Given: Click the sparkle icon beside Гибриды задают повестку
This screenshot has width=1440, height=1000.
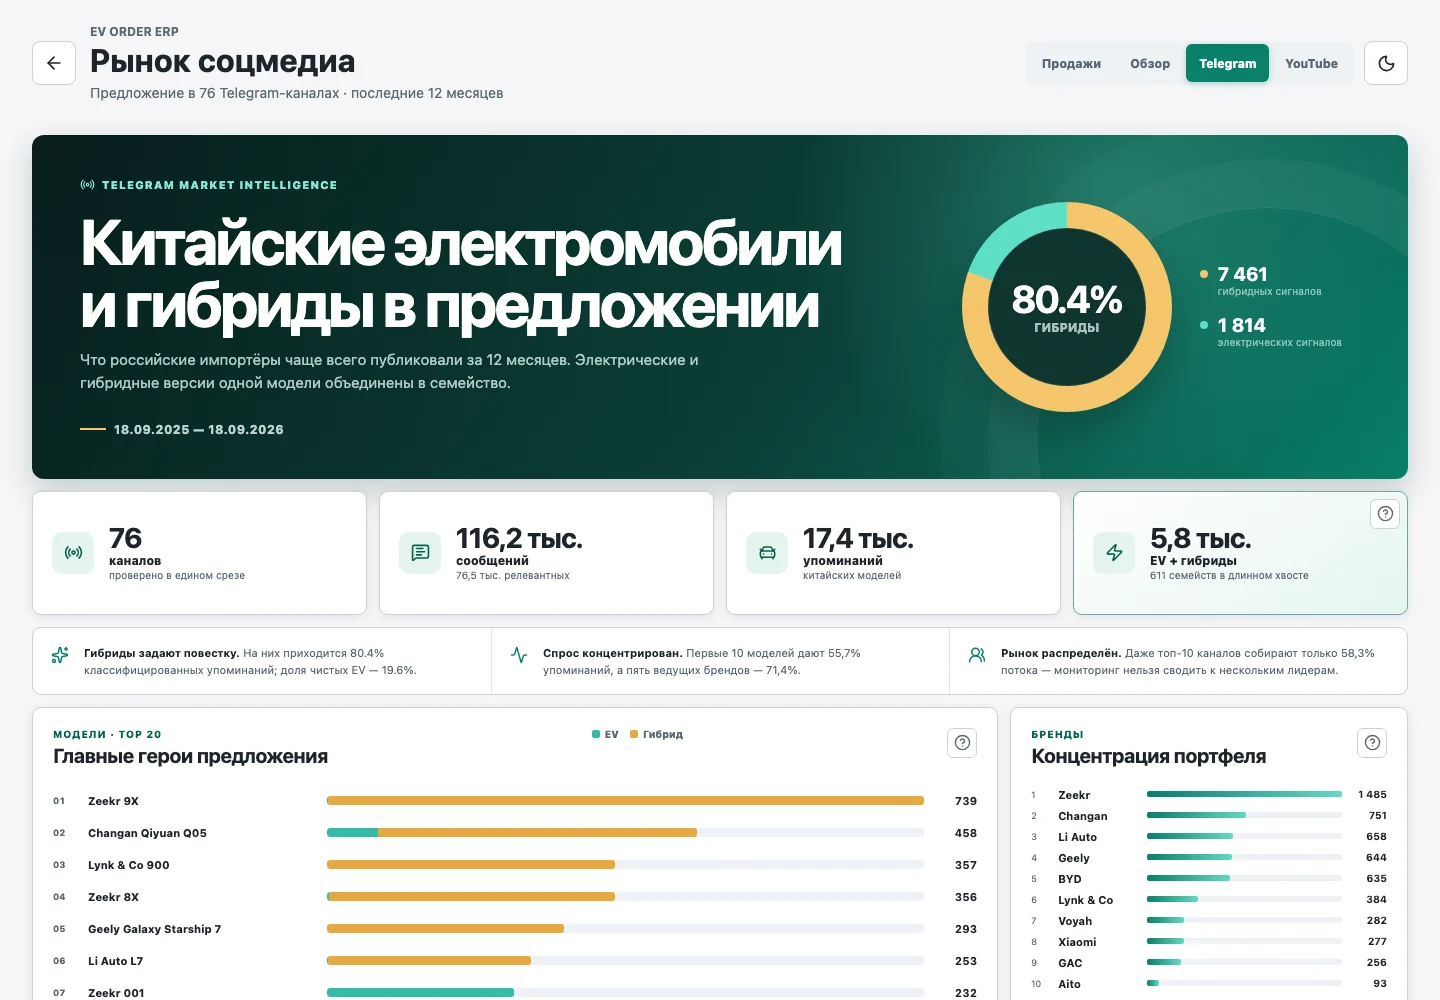Looking at the screenshot, I should 60,655.
